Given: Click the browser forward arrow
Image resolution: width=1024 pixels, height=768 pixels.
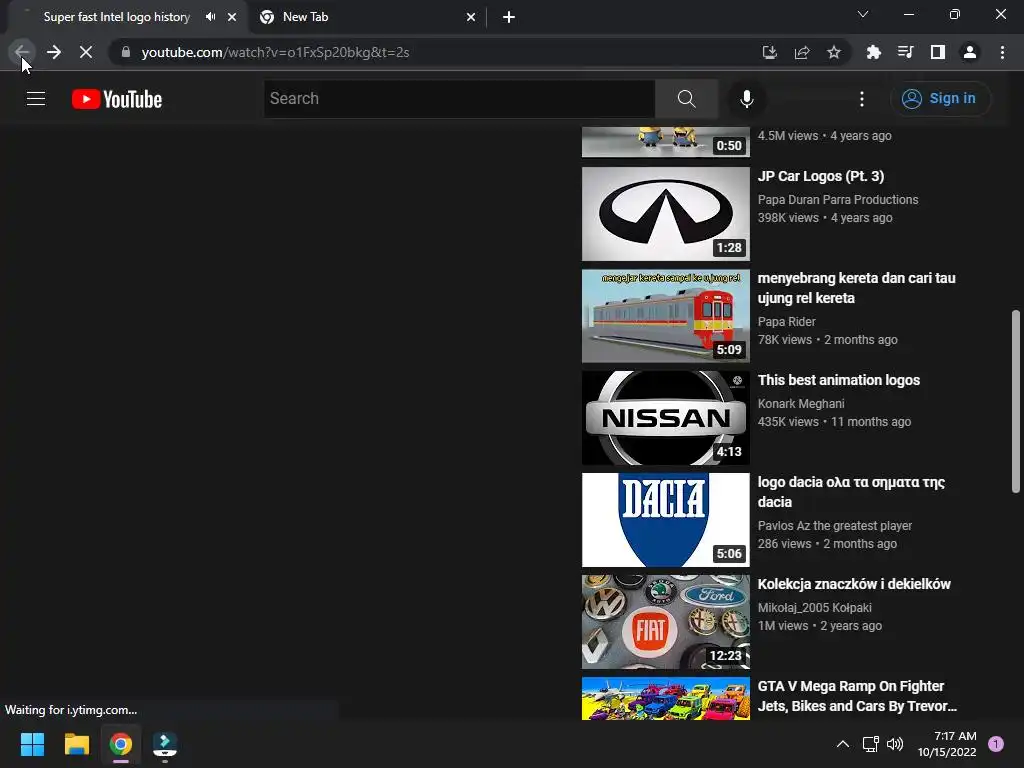Looking at the screenshot, I should tap(54, 52).
